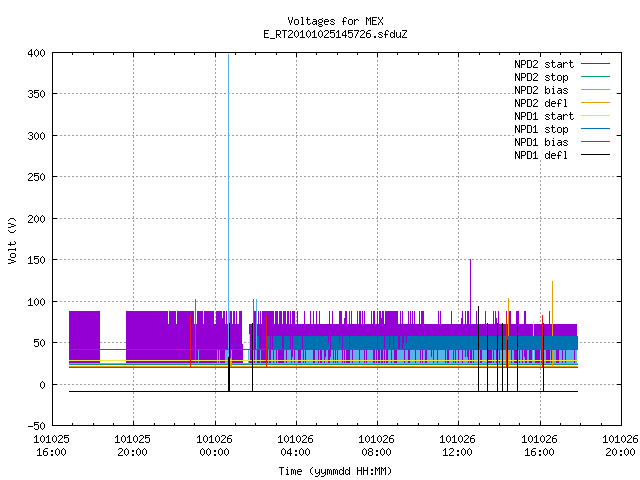Click the purple NPD2 start legend line
The height and width of the screenshot is (480, 640).
(596, 64)
